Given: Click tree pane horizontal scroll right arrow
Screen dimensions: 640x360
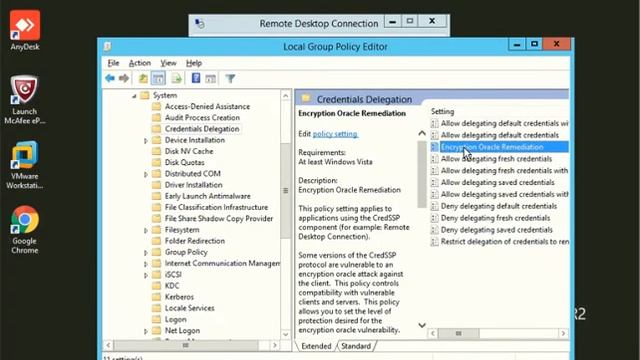Looking at the screenshot, I should 275,346.
